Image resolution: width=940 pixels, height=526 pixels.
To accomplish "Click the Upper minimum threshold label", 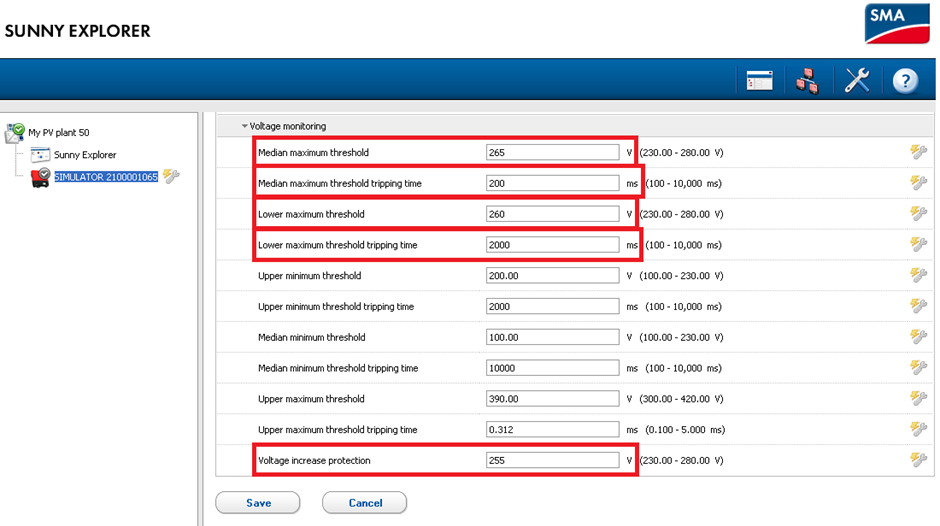I will click(x=309, y=275).
